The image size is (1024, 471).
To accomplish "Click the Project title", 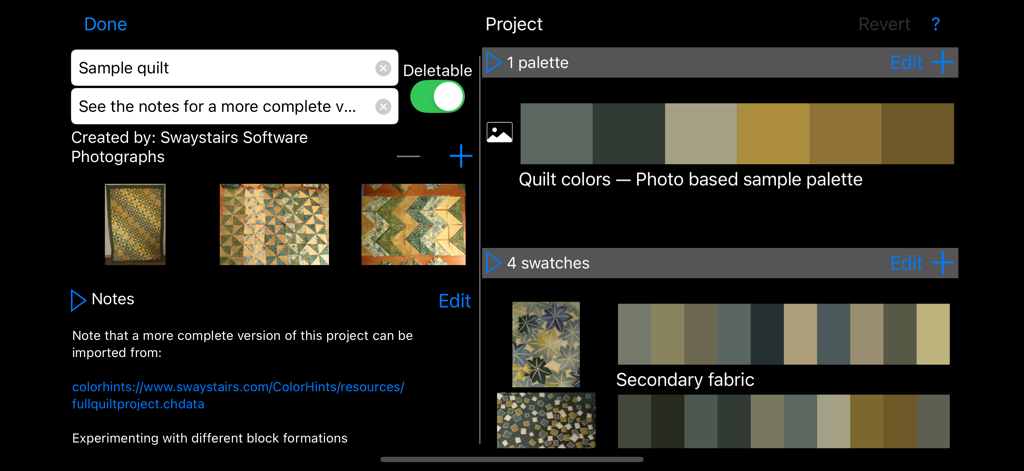I will pyautogui.click(x=514, y=25).
